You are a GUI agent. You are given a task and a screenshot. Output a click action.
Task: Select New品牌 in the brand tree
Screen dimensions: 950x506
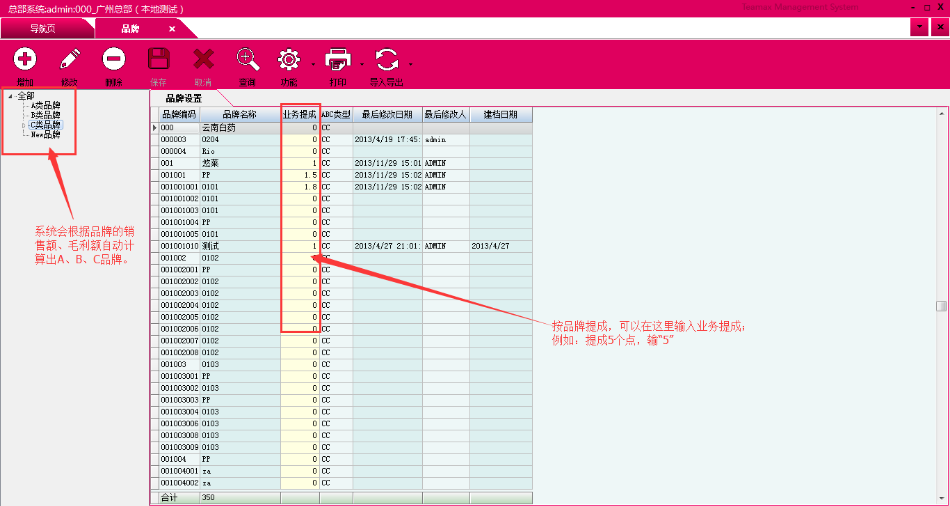click(x=45, y=134)
